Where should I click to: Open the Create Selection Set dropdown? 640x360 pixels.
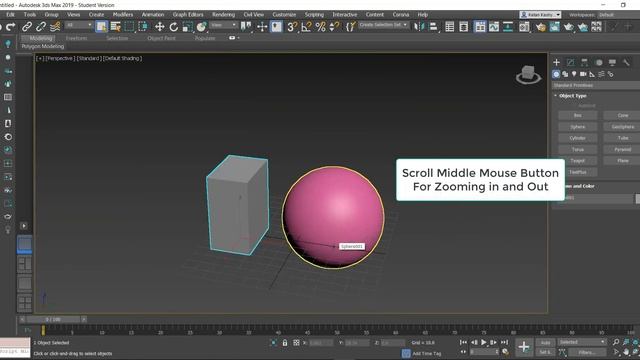click(383, 25)
